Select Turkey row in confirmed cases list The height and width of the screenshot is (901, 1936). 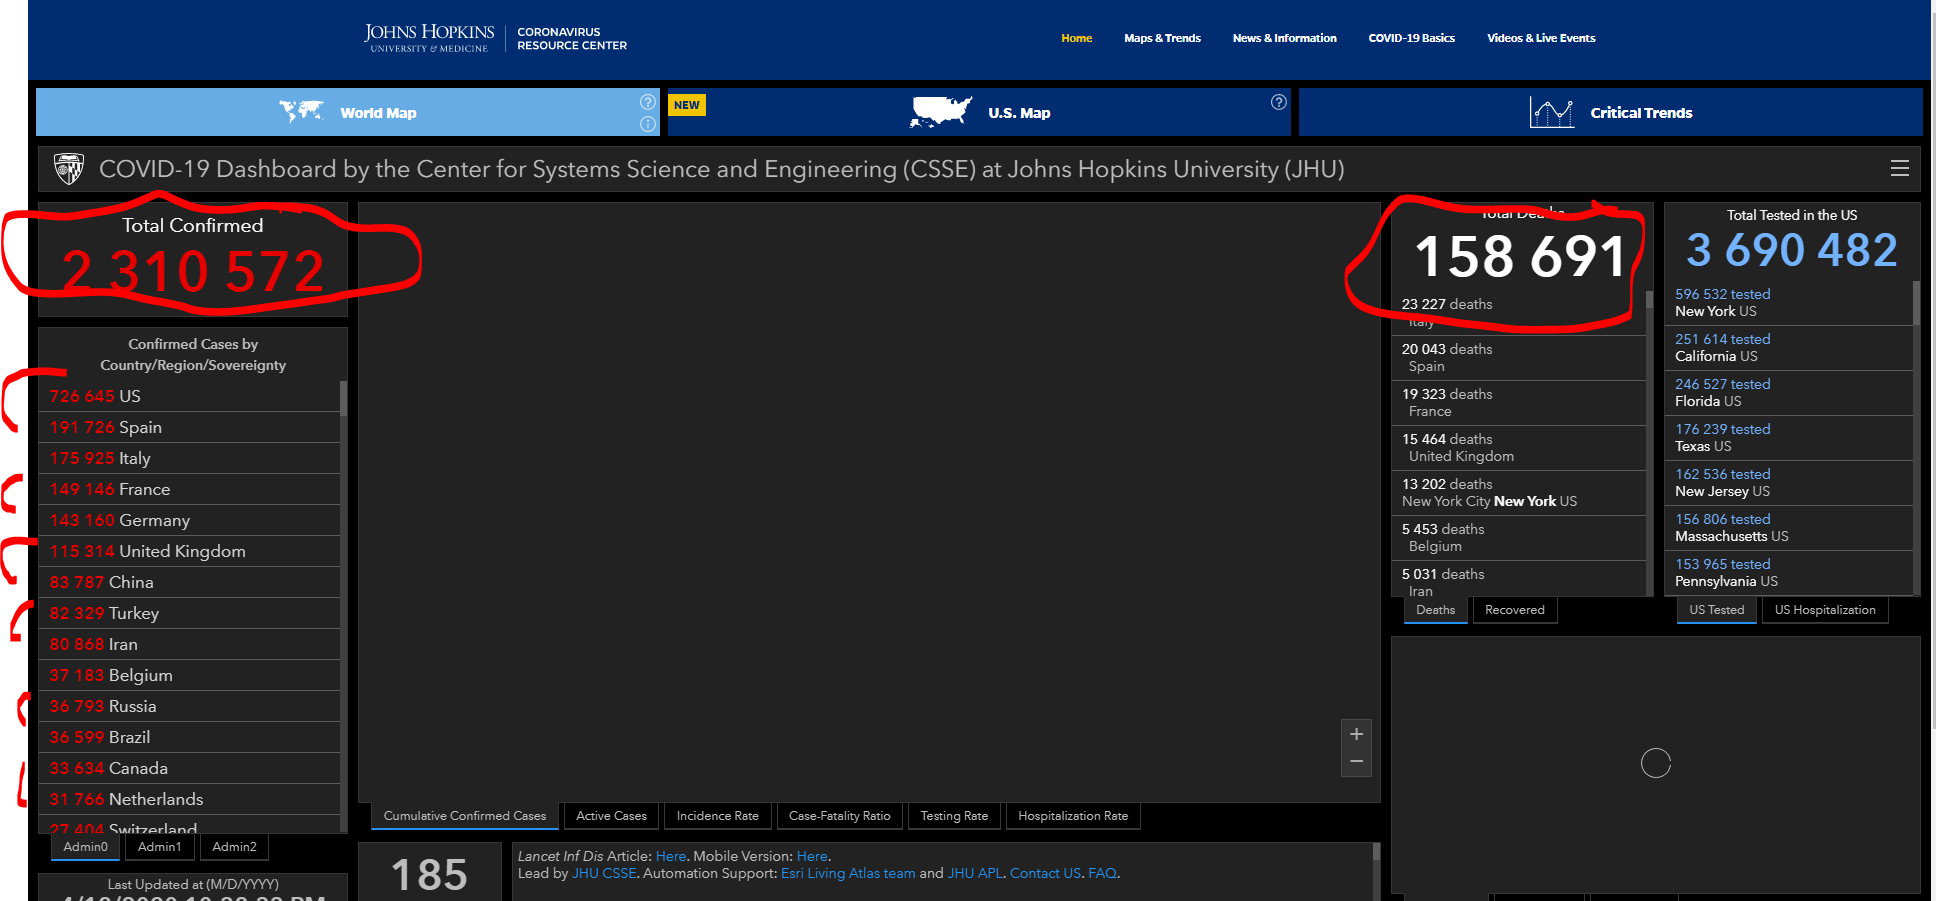pos(190,613)
